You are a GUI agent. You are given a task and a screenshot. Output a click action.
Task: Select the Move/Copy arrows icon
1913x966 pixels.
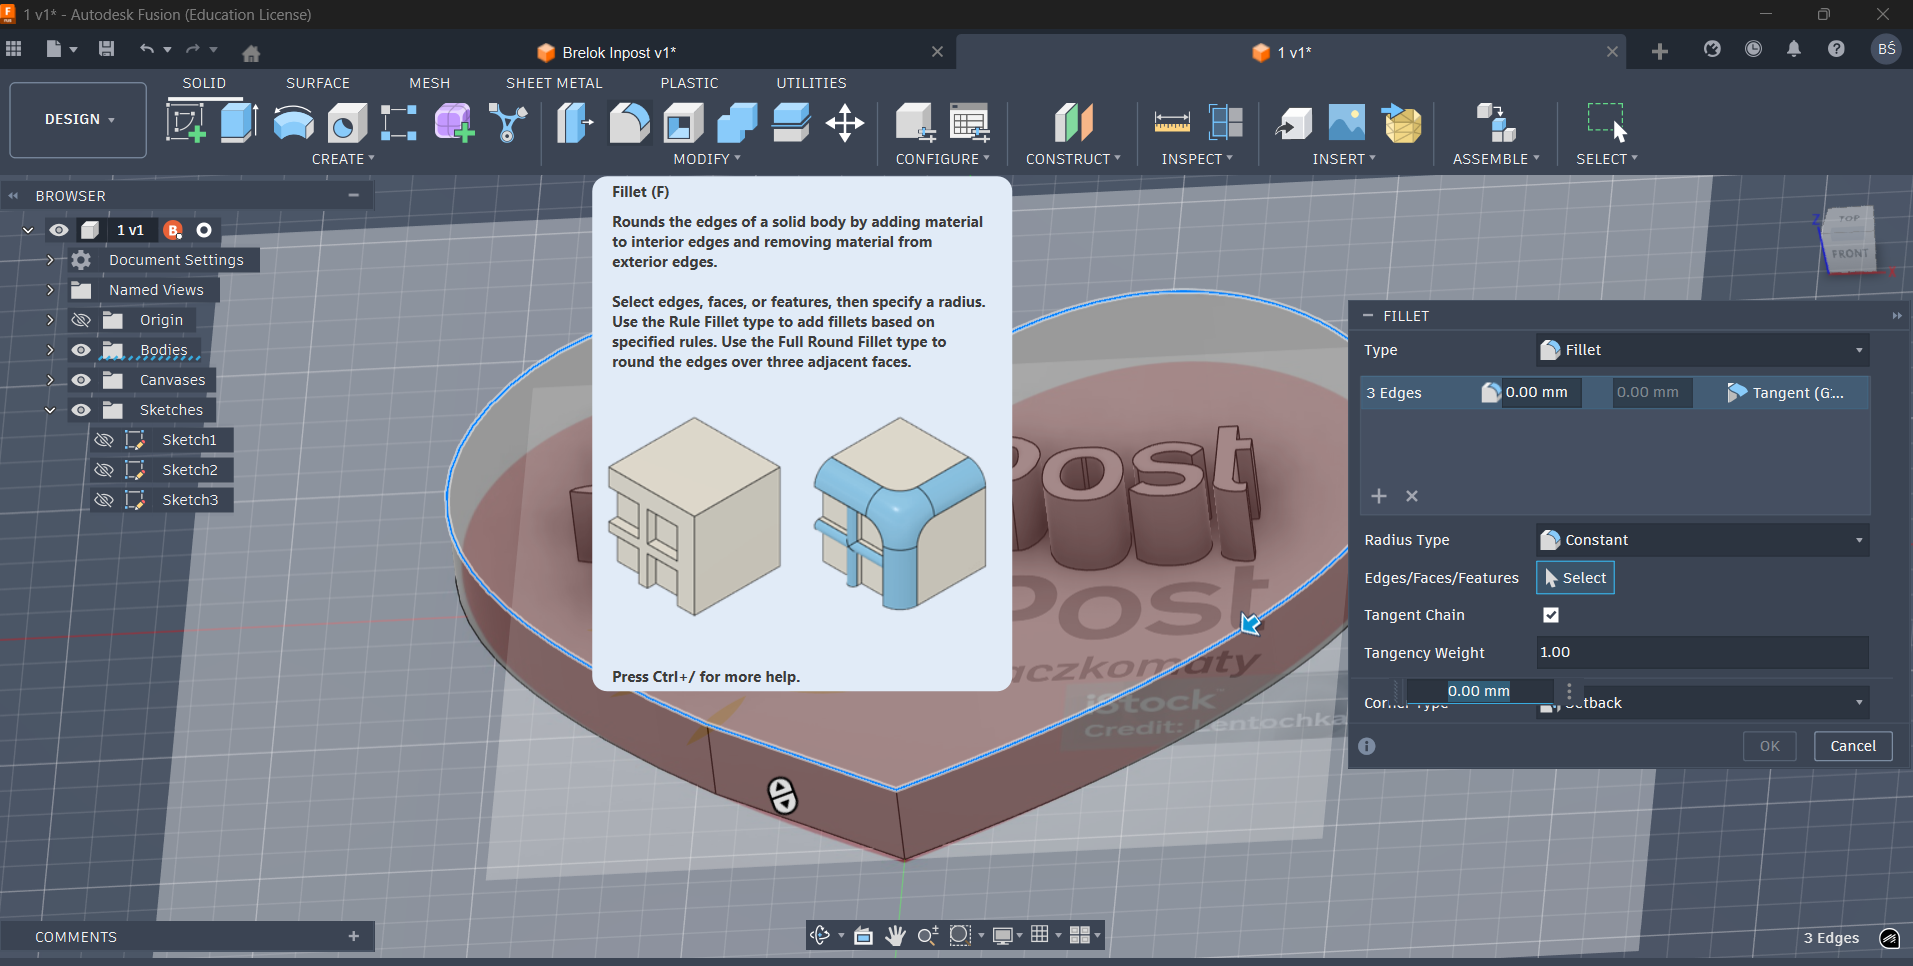845,123
